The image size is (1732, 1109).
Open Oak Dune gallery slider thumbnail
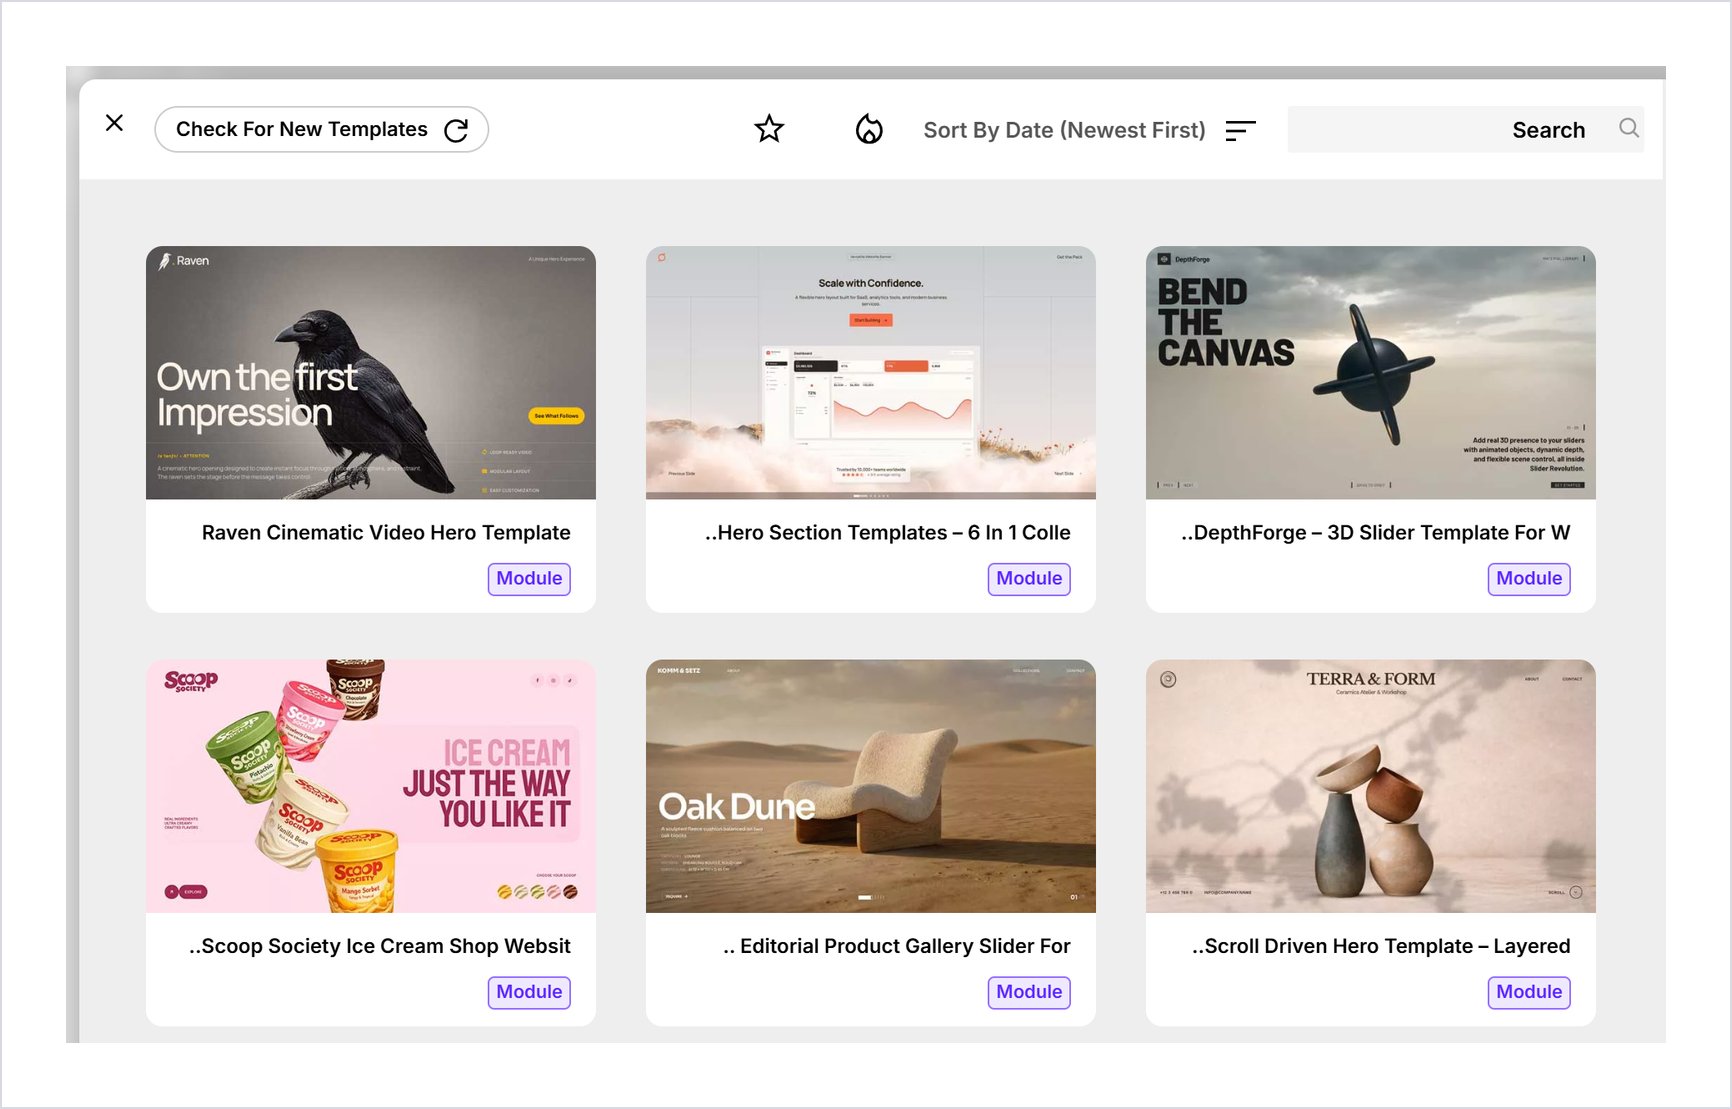tap(871, 786)
